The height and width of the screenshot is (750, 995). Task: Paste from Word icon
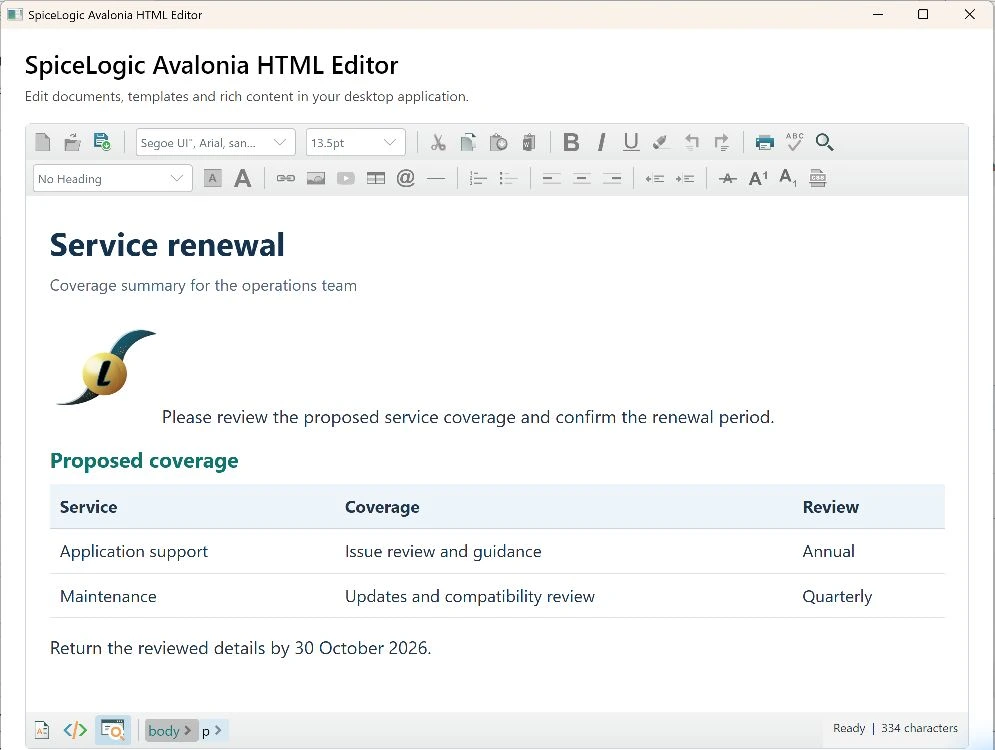point(529,142)
